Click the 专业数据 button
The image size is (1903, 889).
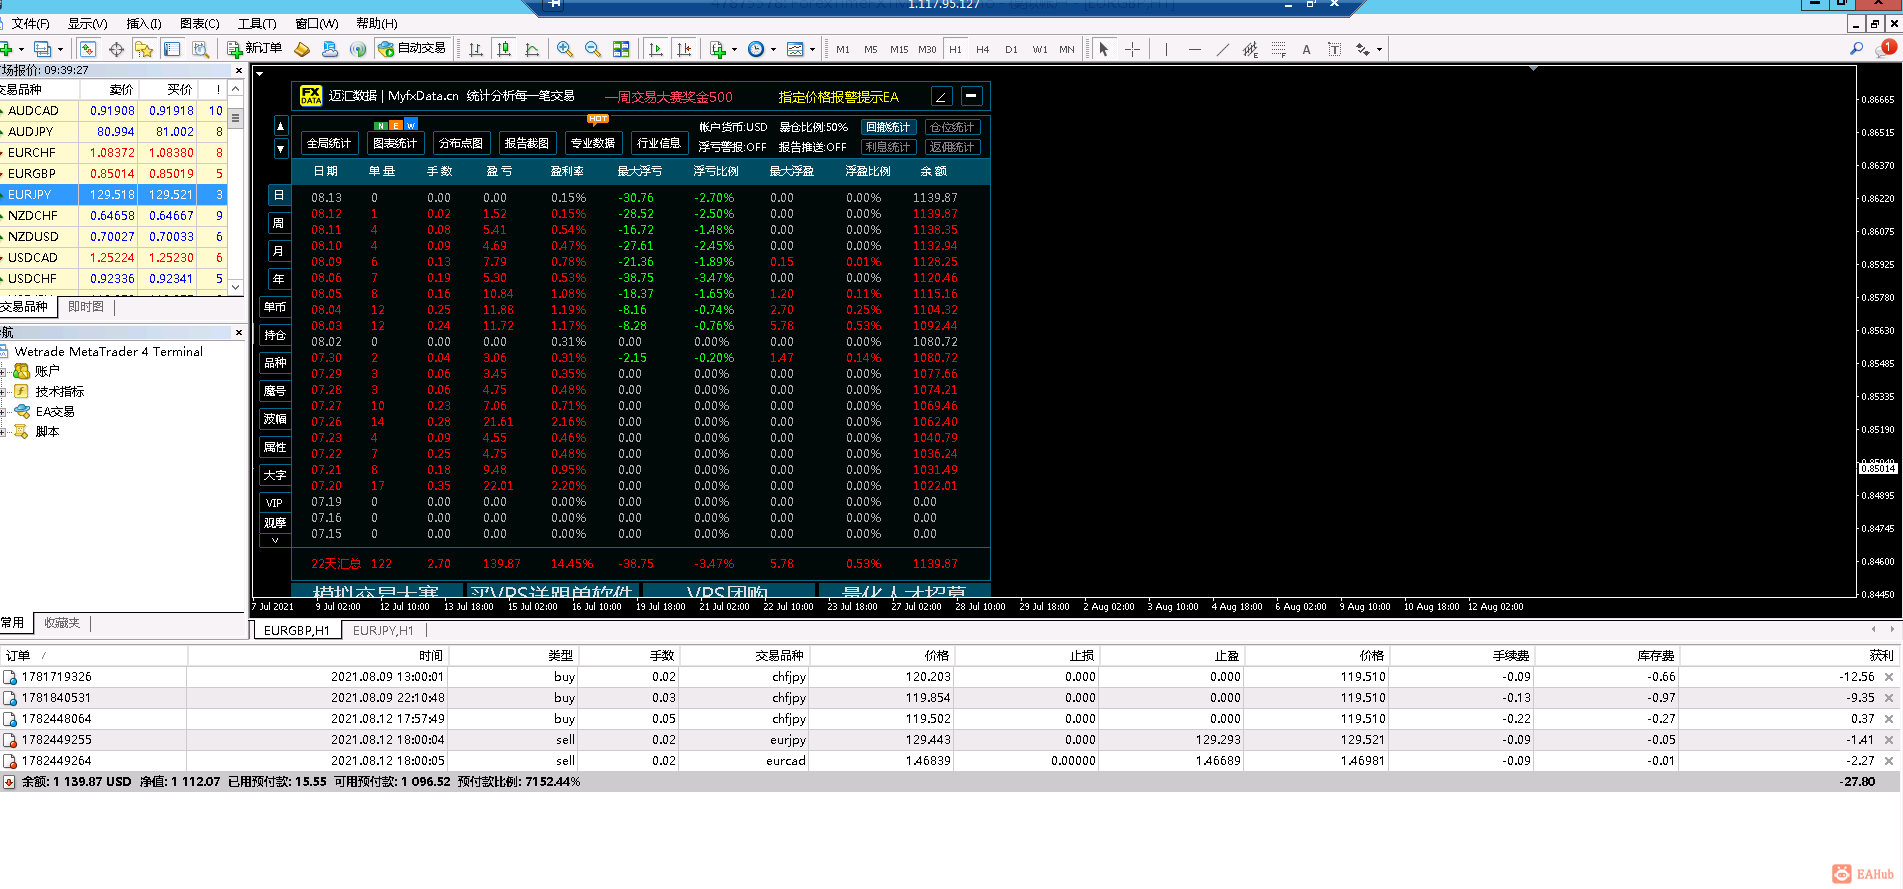pos(593,143)
